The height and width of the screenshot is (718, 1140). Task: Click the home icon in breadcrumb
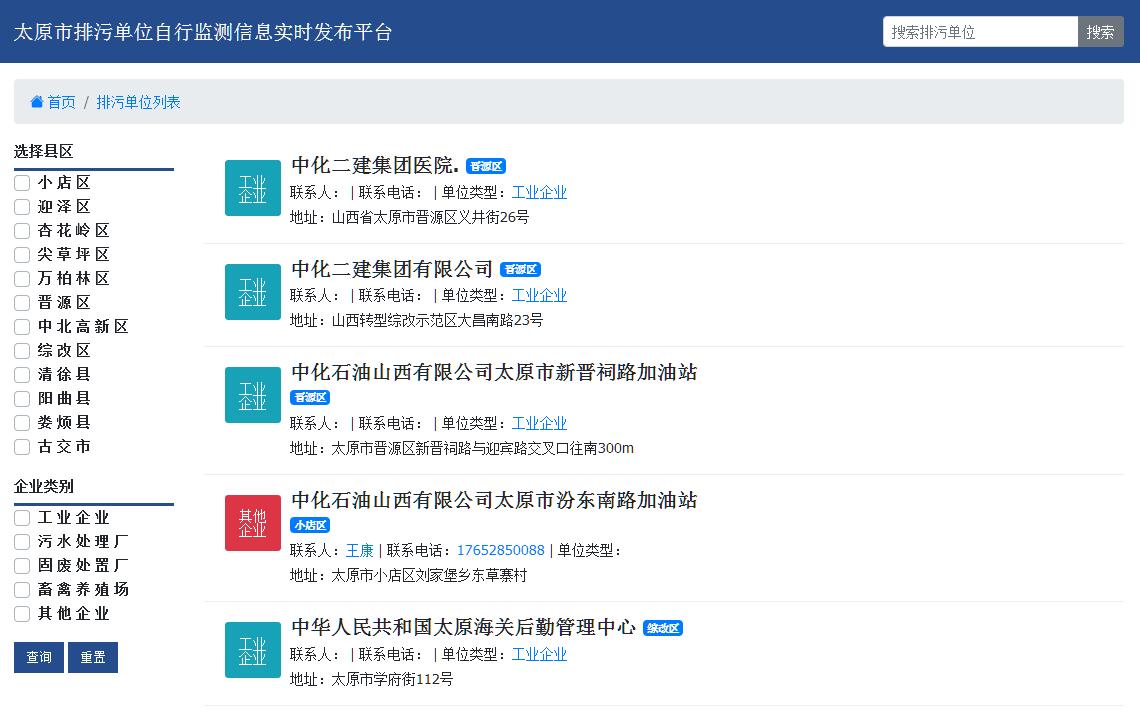(37, 102)
